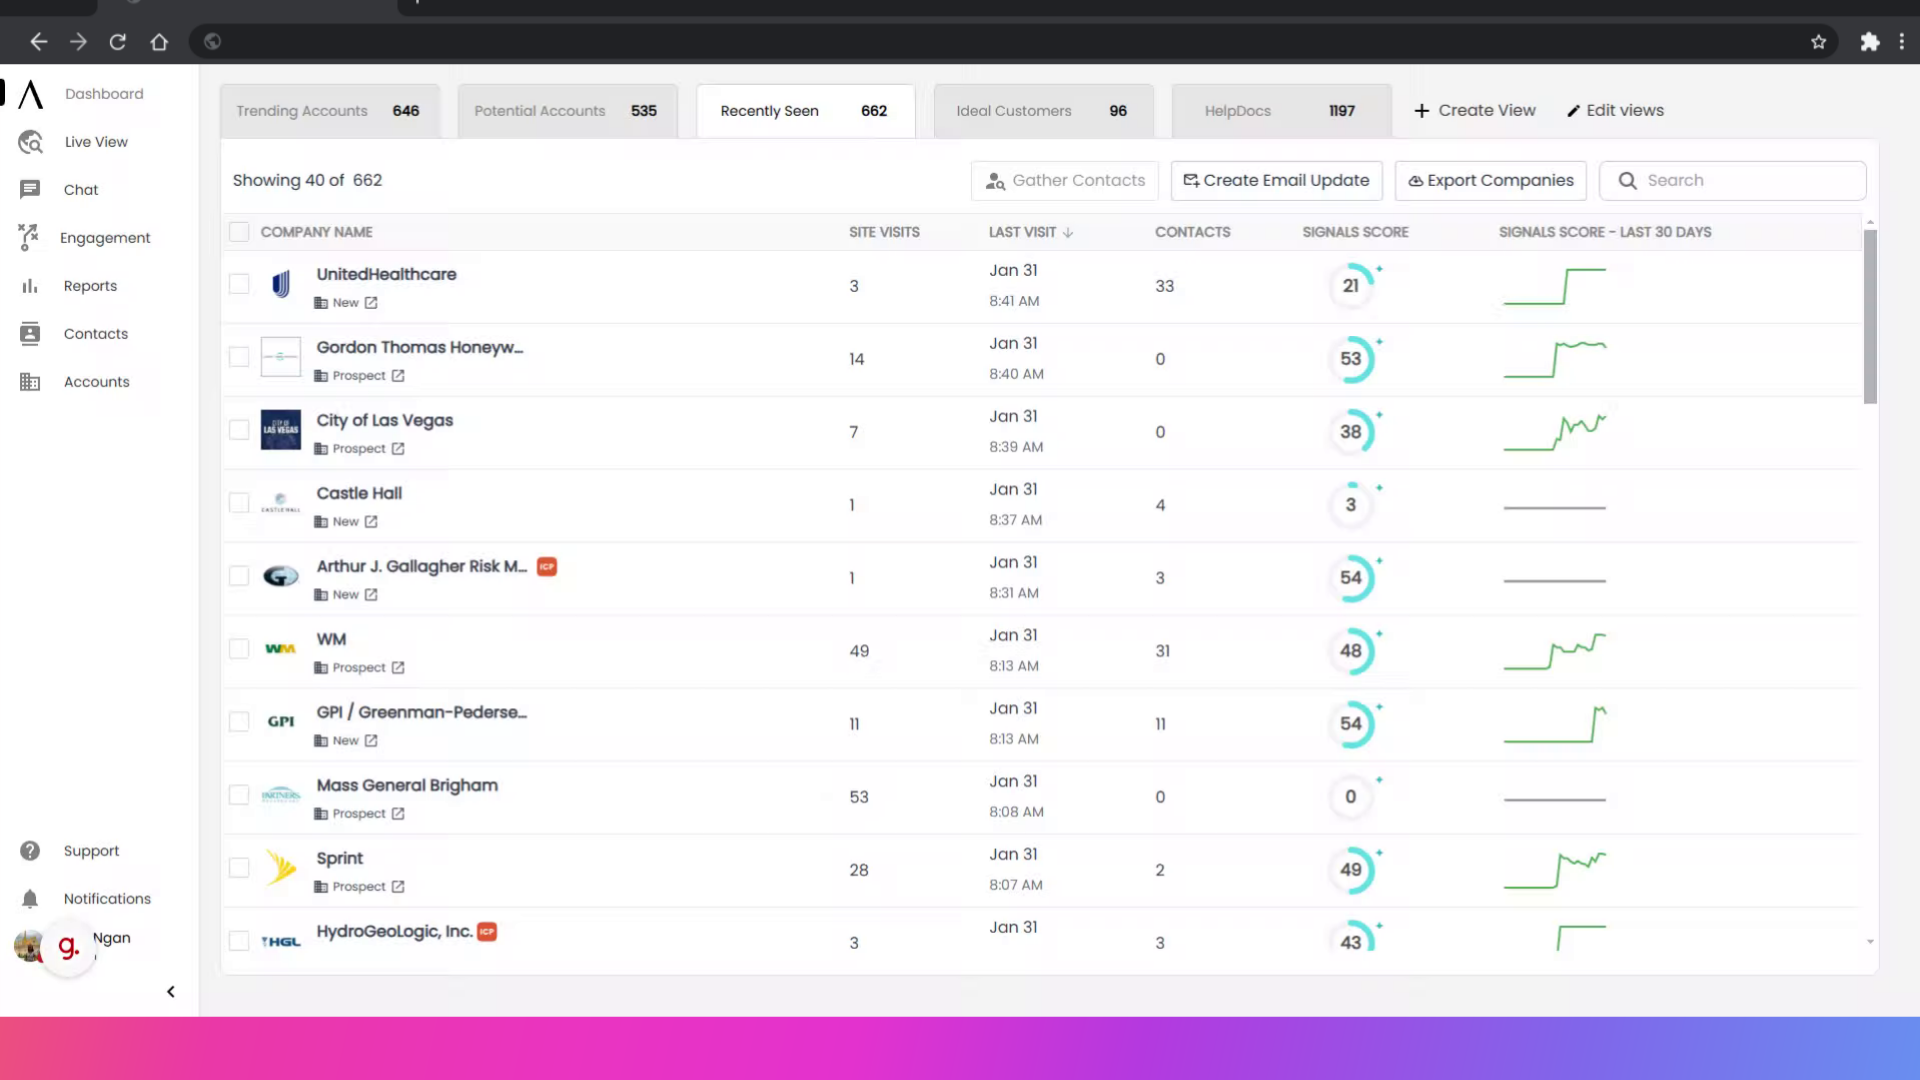Click the Notifications bell icon
Screen dimensions: 1920x1080
(30, 898)
